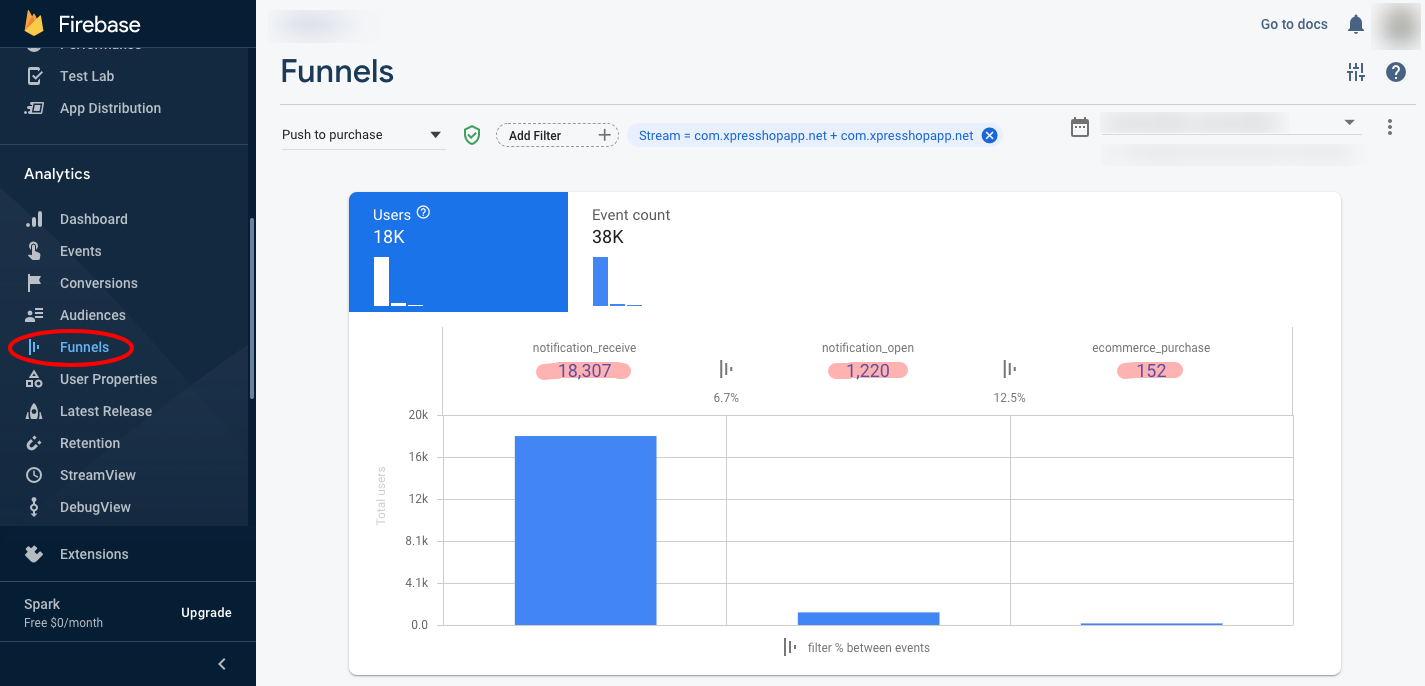
Task: Expand the date range dropdown
Action: 1349,123
